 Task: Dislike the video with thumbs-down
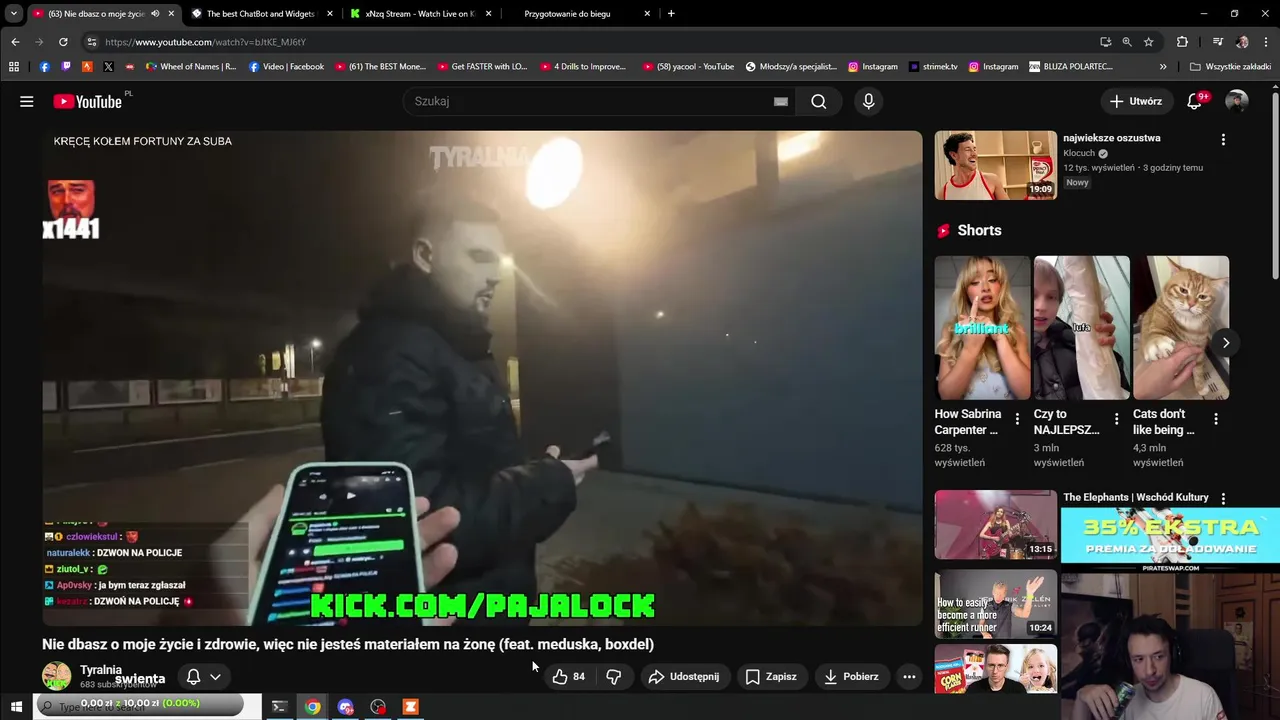click(614, 677)
